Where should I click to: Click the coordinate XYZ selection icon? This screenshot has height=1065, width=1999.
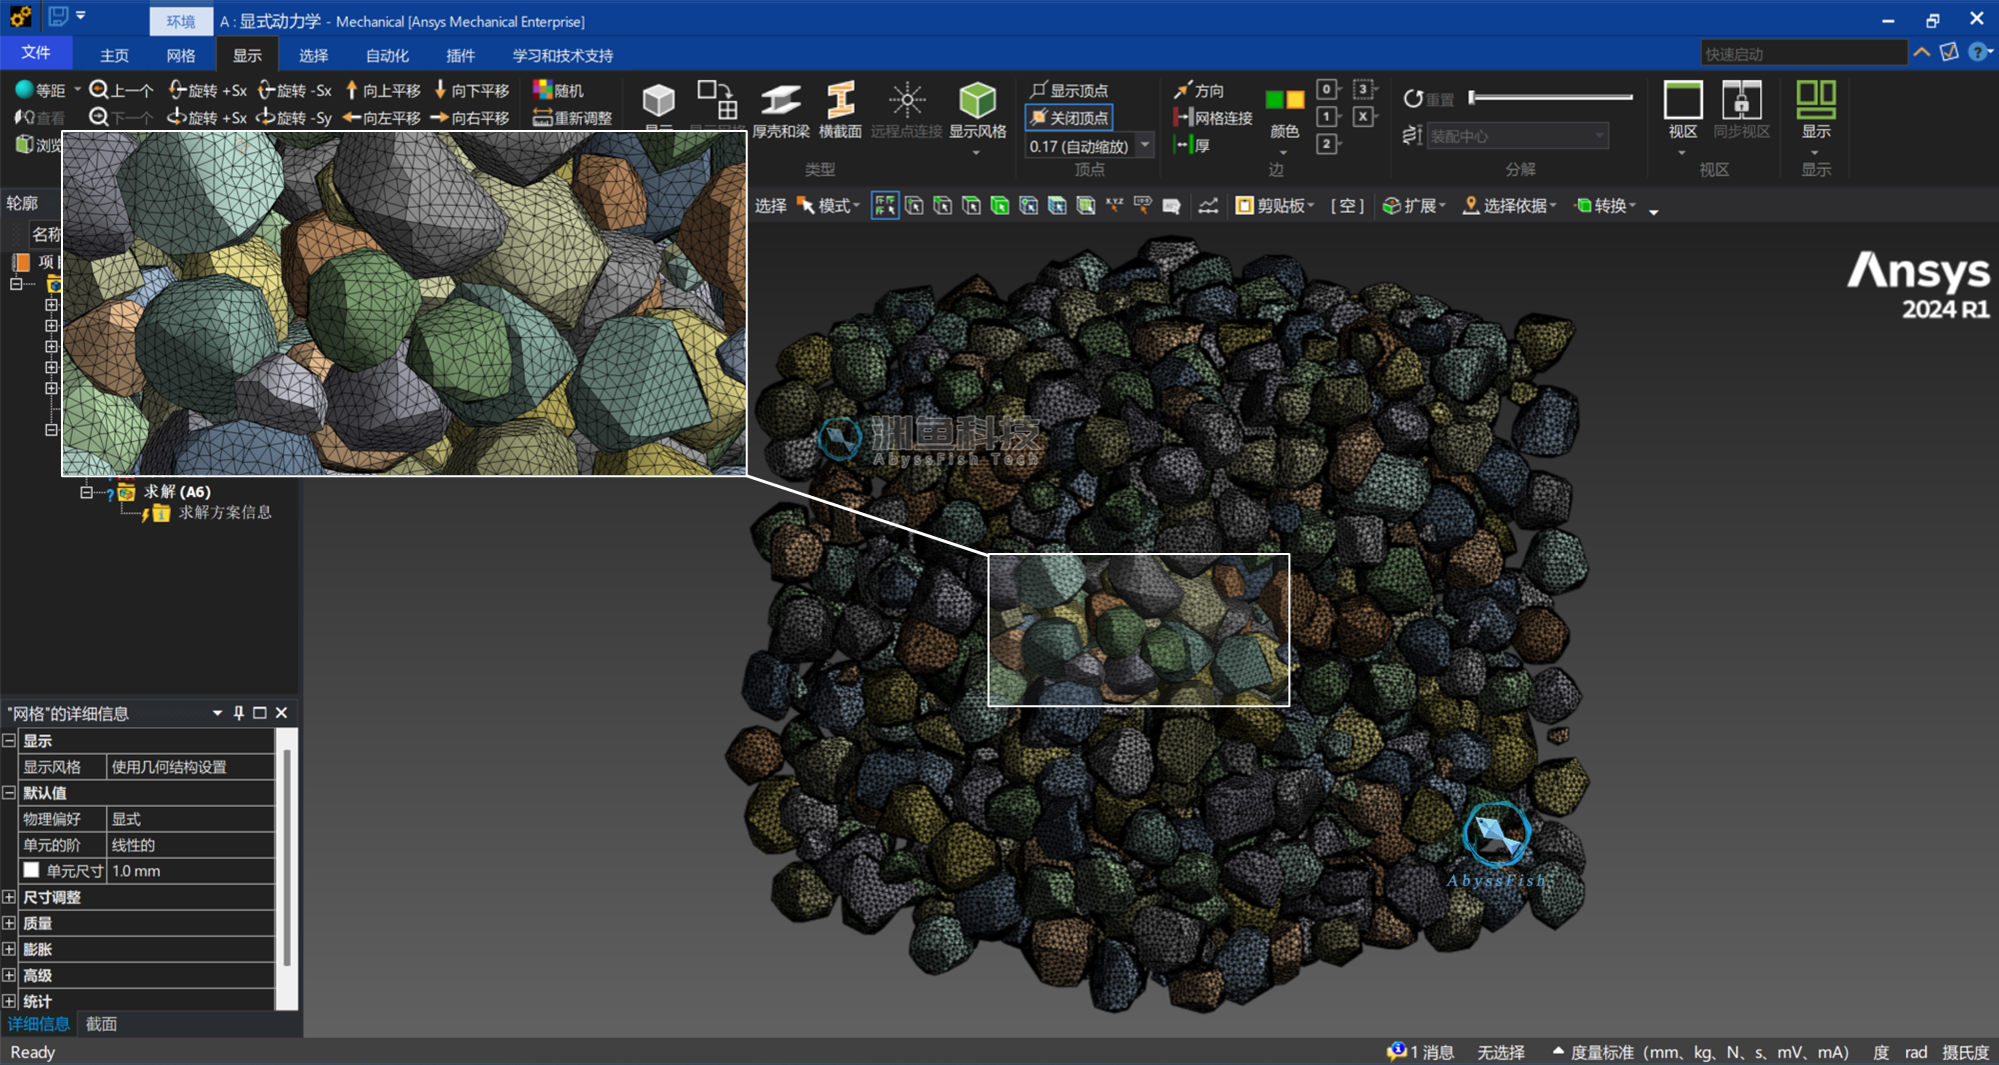[1114, 205]
